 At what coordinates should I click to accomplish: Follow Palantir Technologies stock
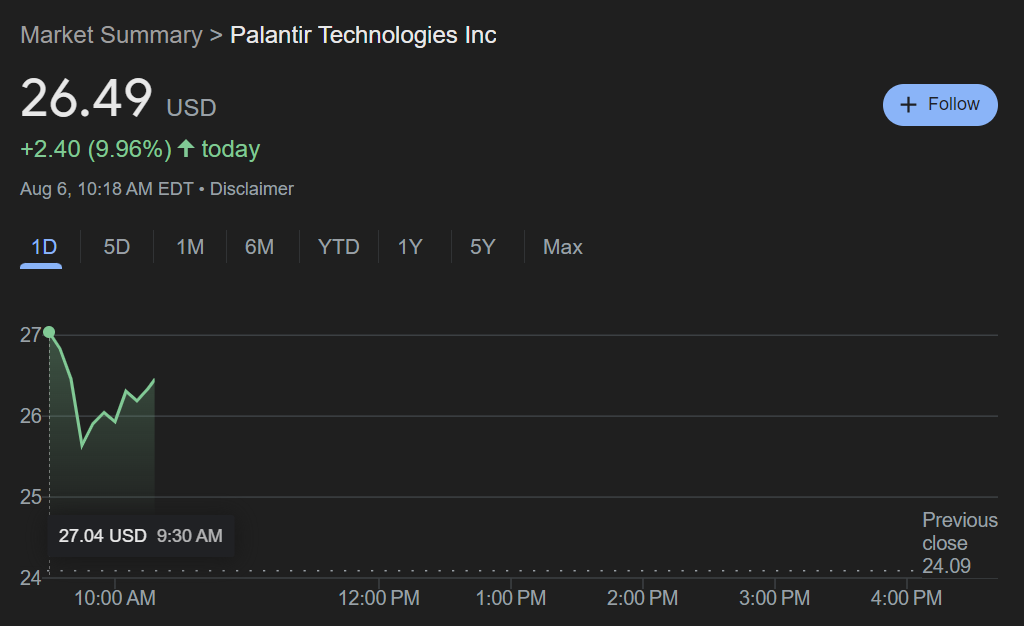click(940, 104)
